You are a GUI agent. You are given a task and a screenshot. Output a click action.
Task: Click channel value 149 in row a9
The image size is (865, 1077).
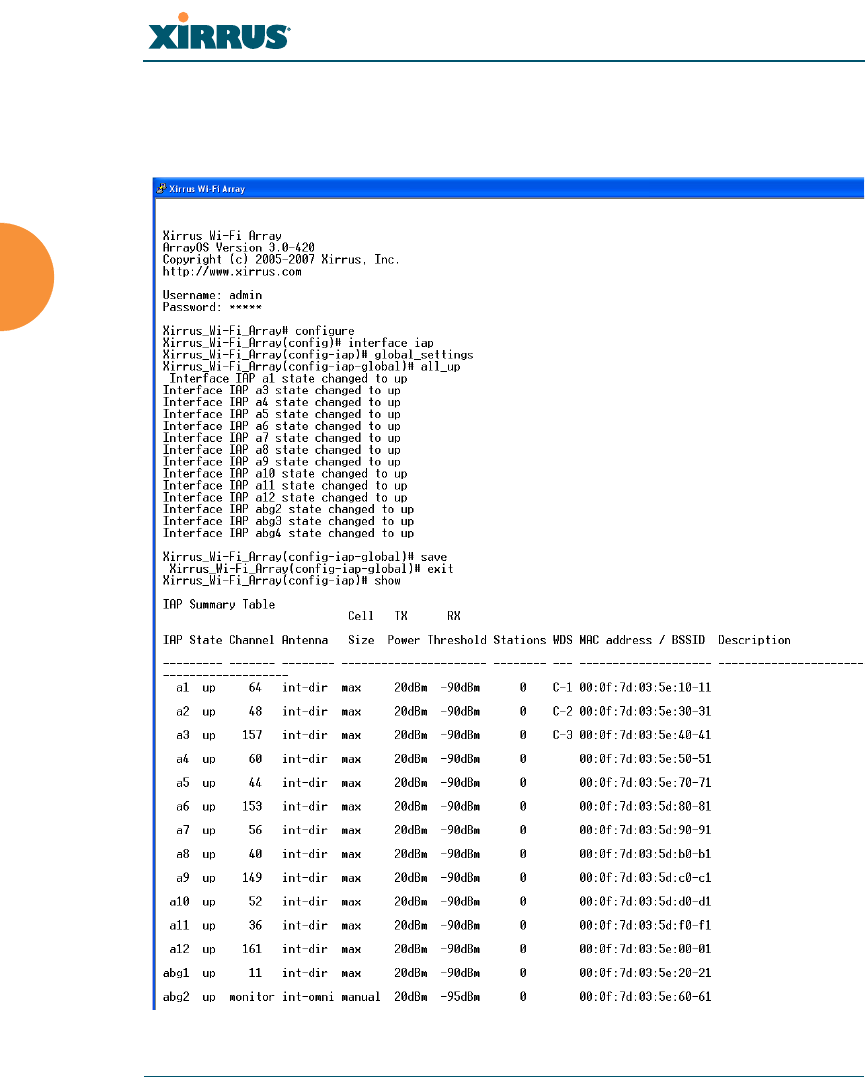pos(252,878)
